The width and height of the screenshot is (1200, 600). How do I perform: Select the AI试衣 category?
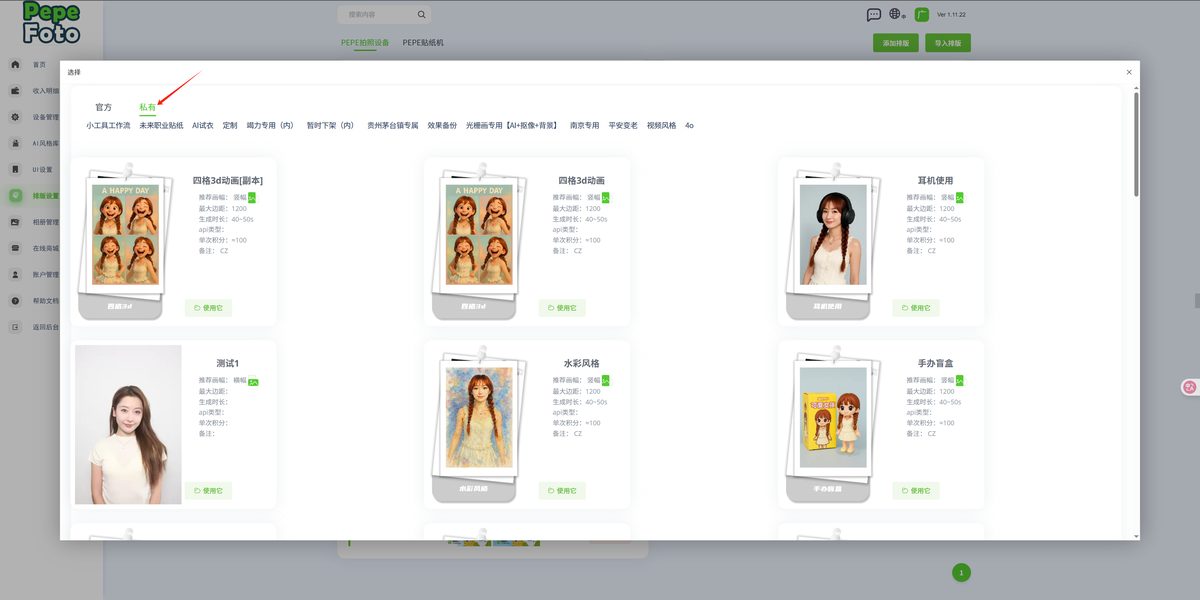203,126
